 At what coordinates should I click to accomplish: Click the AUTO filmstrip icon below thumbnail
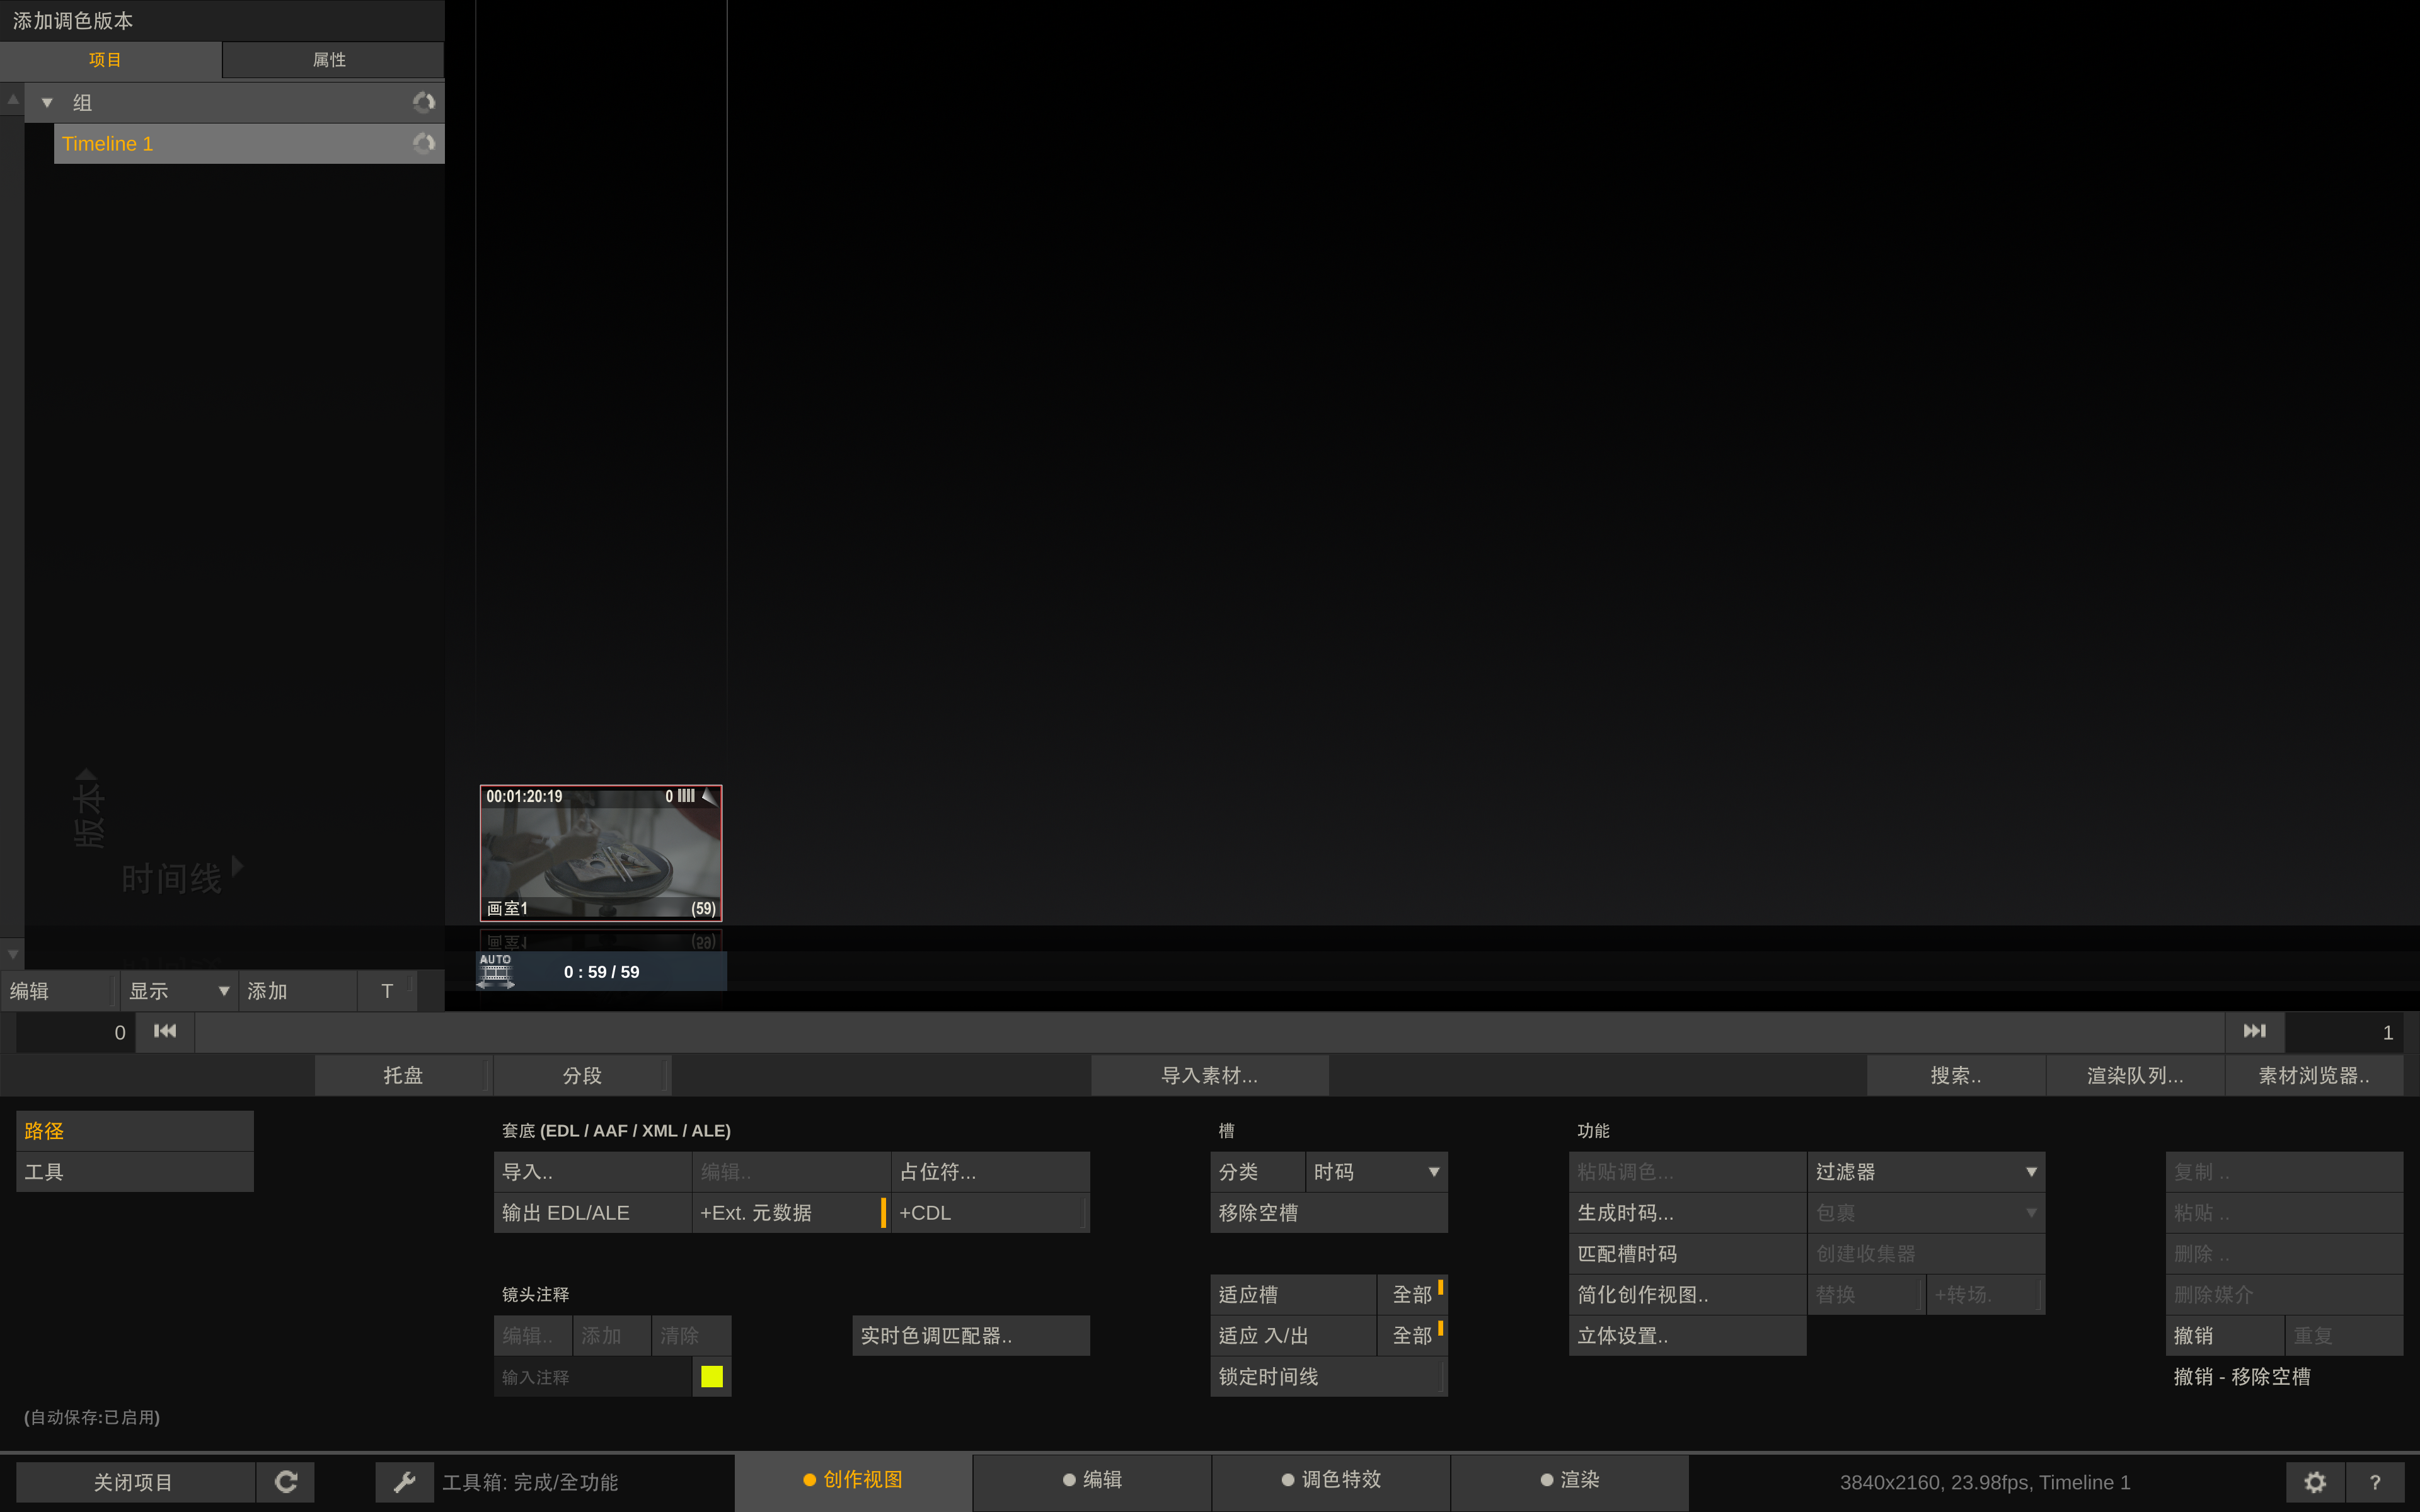point(496,971)
